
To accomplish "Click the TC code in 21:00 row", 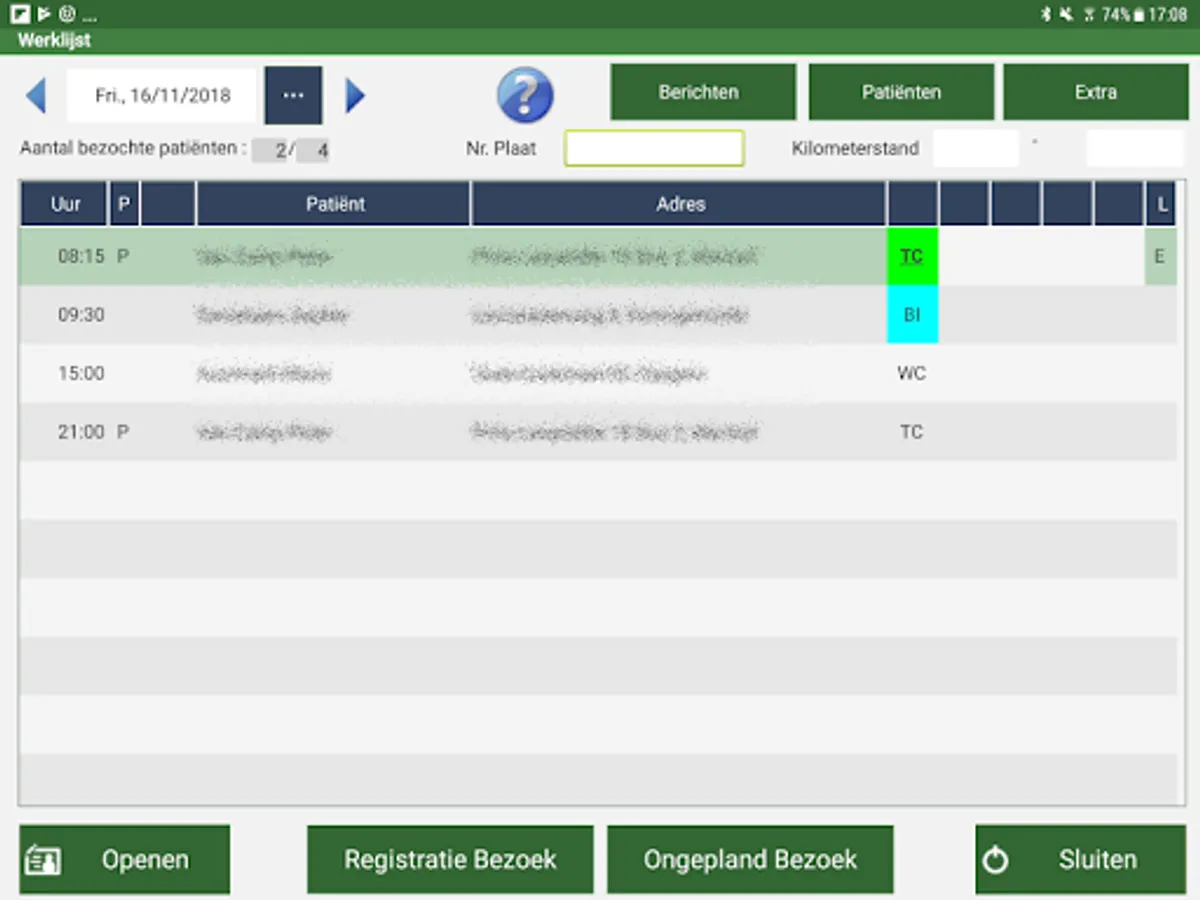I will click(912, 432).
